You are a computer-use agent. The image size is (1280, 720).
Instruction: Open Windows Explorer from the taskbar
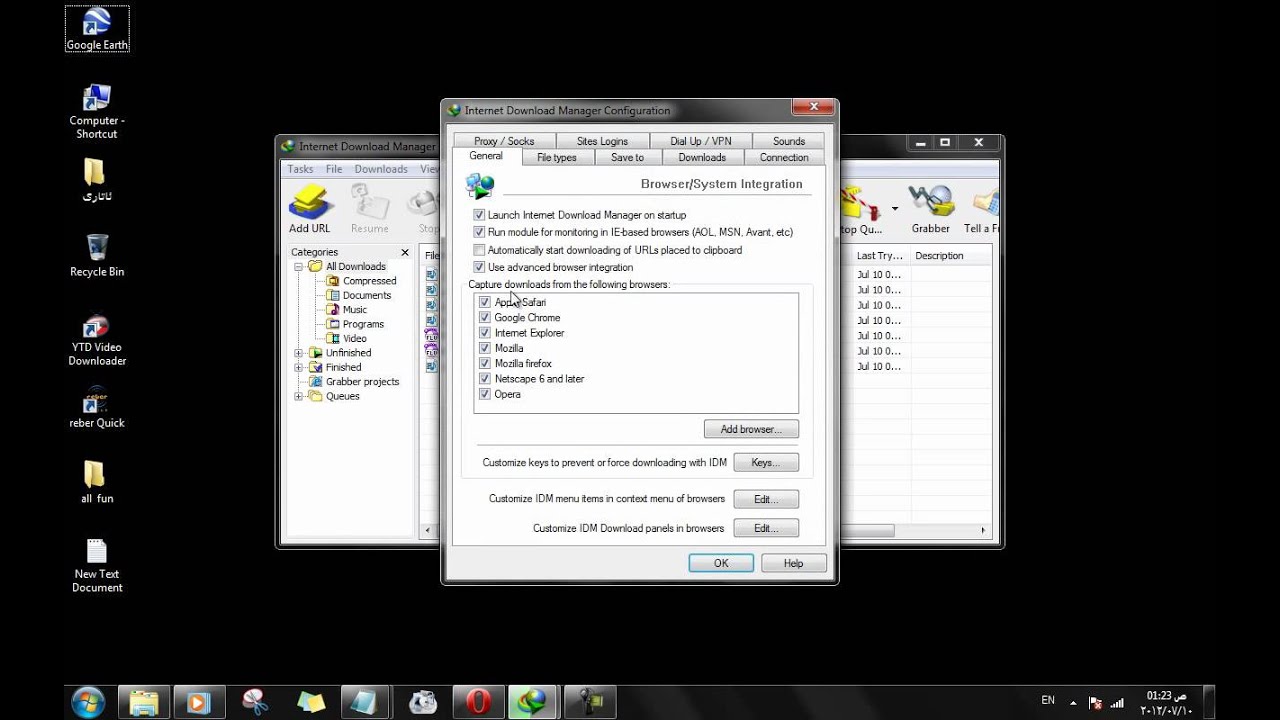145,702
